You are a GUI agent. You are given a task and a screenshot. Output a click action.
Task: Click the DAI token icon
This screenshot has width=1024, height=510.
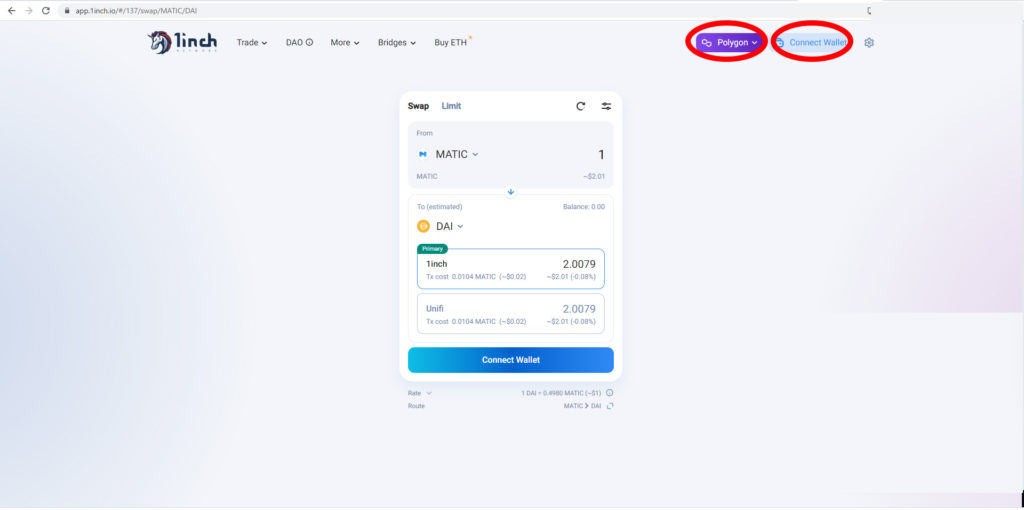(423, 227)
